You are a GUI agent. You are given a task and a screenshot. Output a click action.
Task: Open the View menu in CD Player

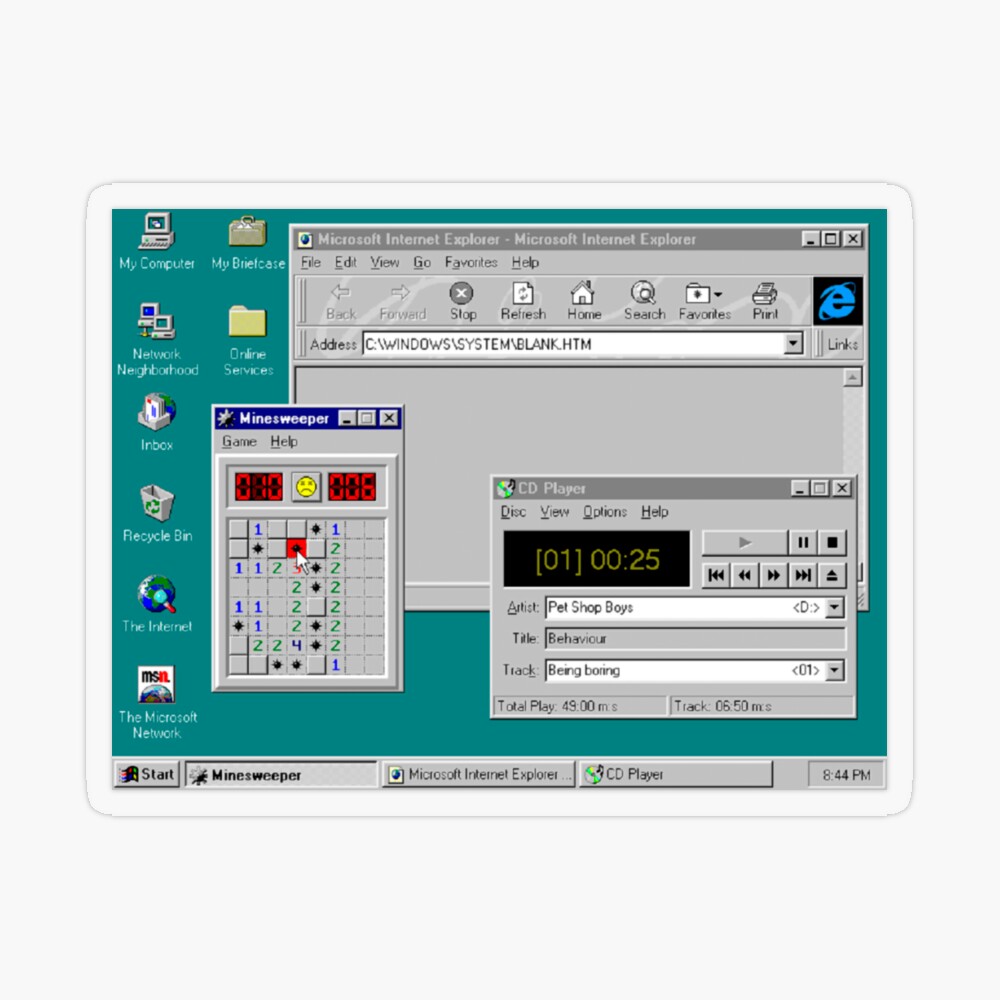coord(554,511)
